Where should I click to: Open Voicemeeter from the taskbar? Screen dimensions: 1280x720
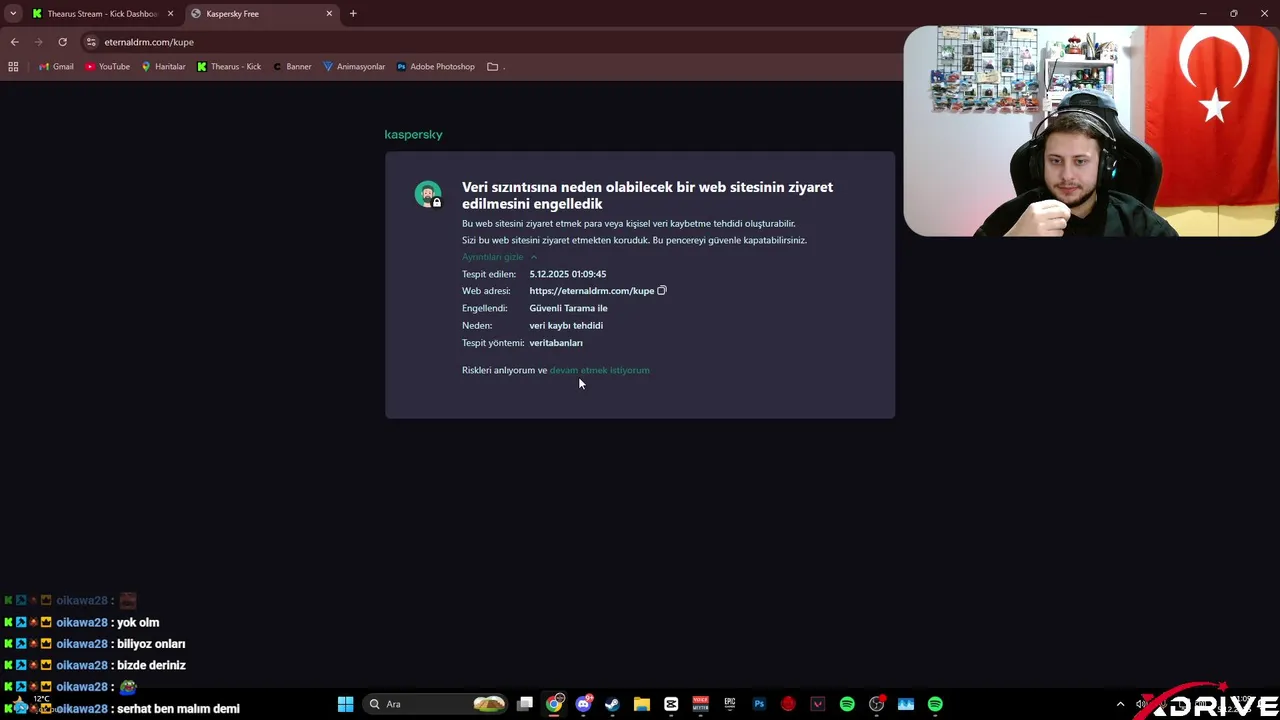pyautogui.click(x=700, y=704)
